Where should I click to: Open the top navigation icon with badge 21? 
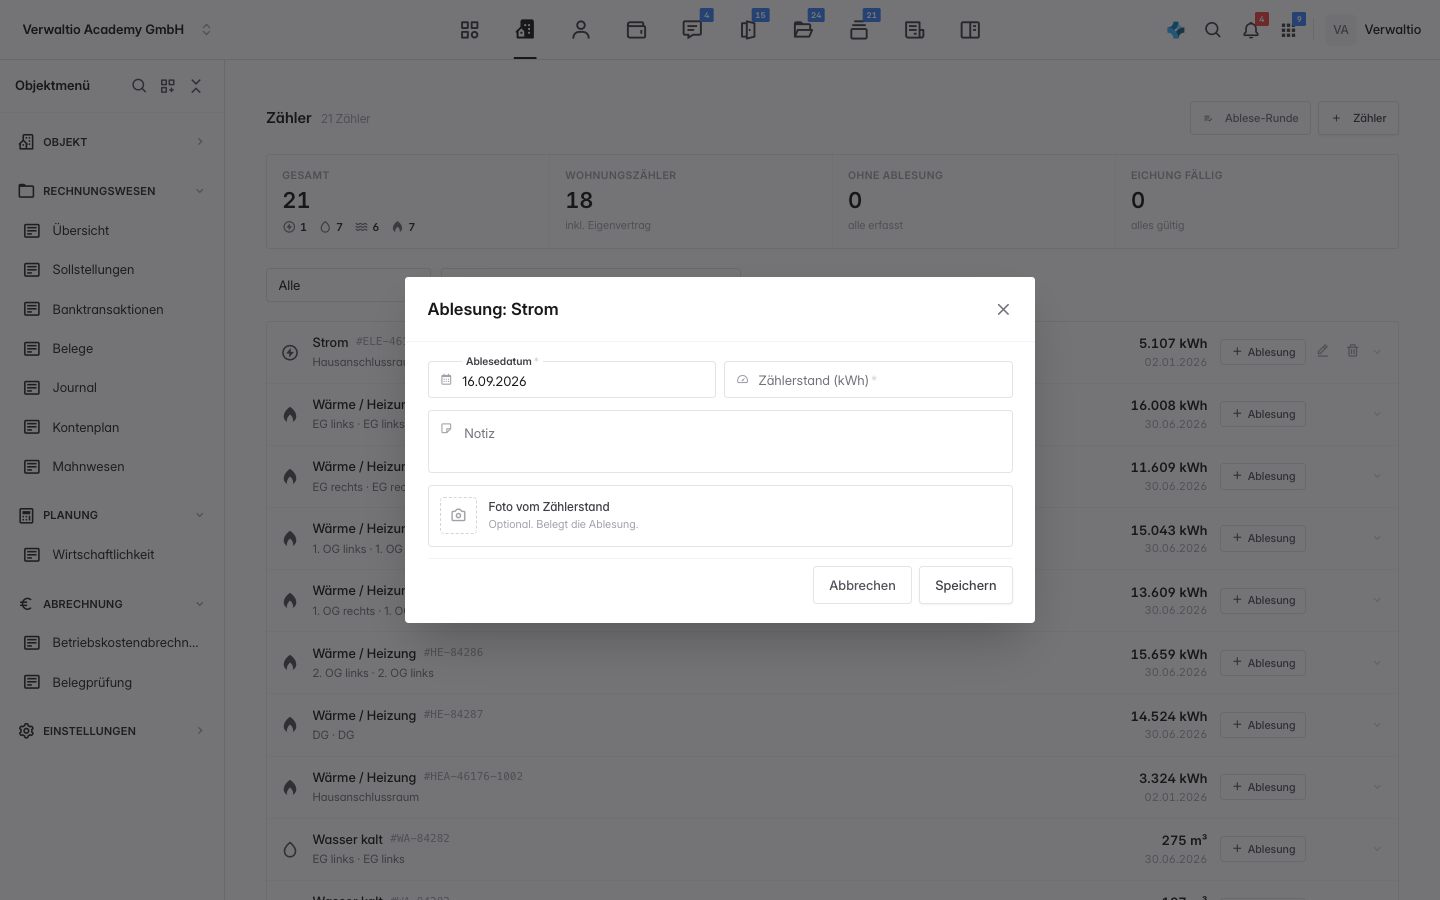pos(859,30)
